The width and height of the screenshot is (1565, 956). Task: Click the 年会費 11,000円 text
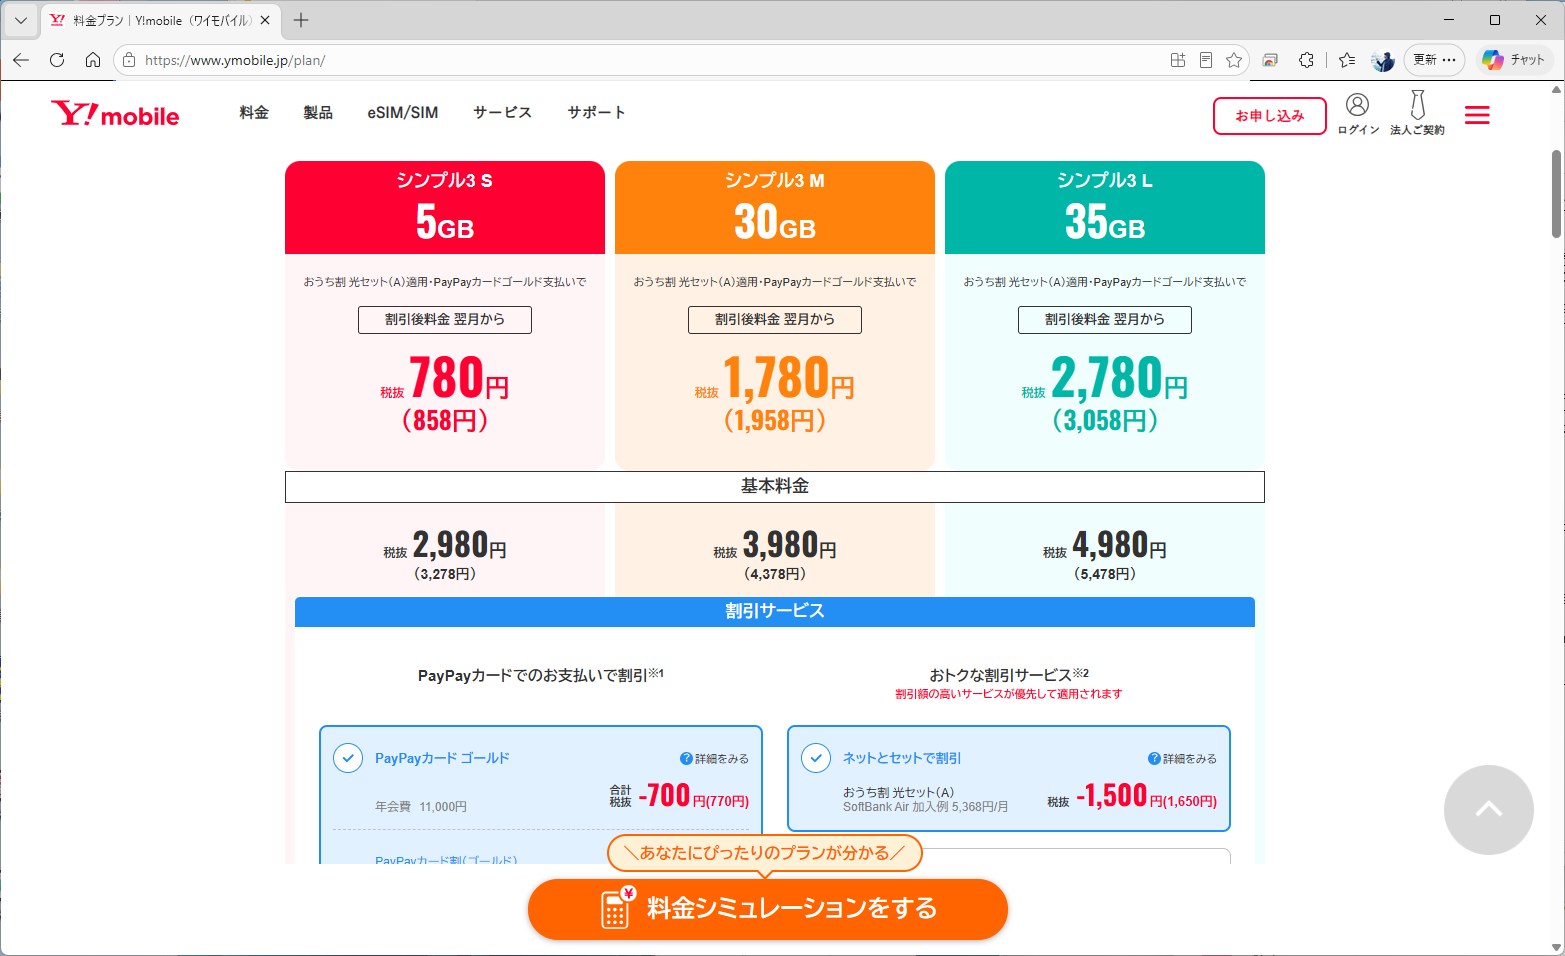421,806
